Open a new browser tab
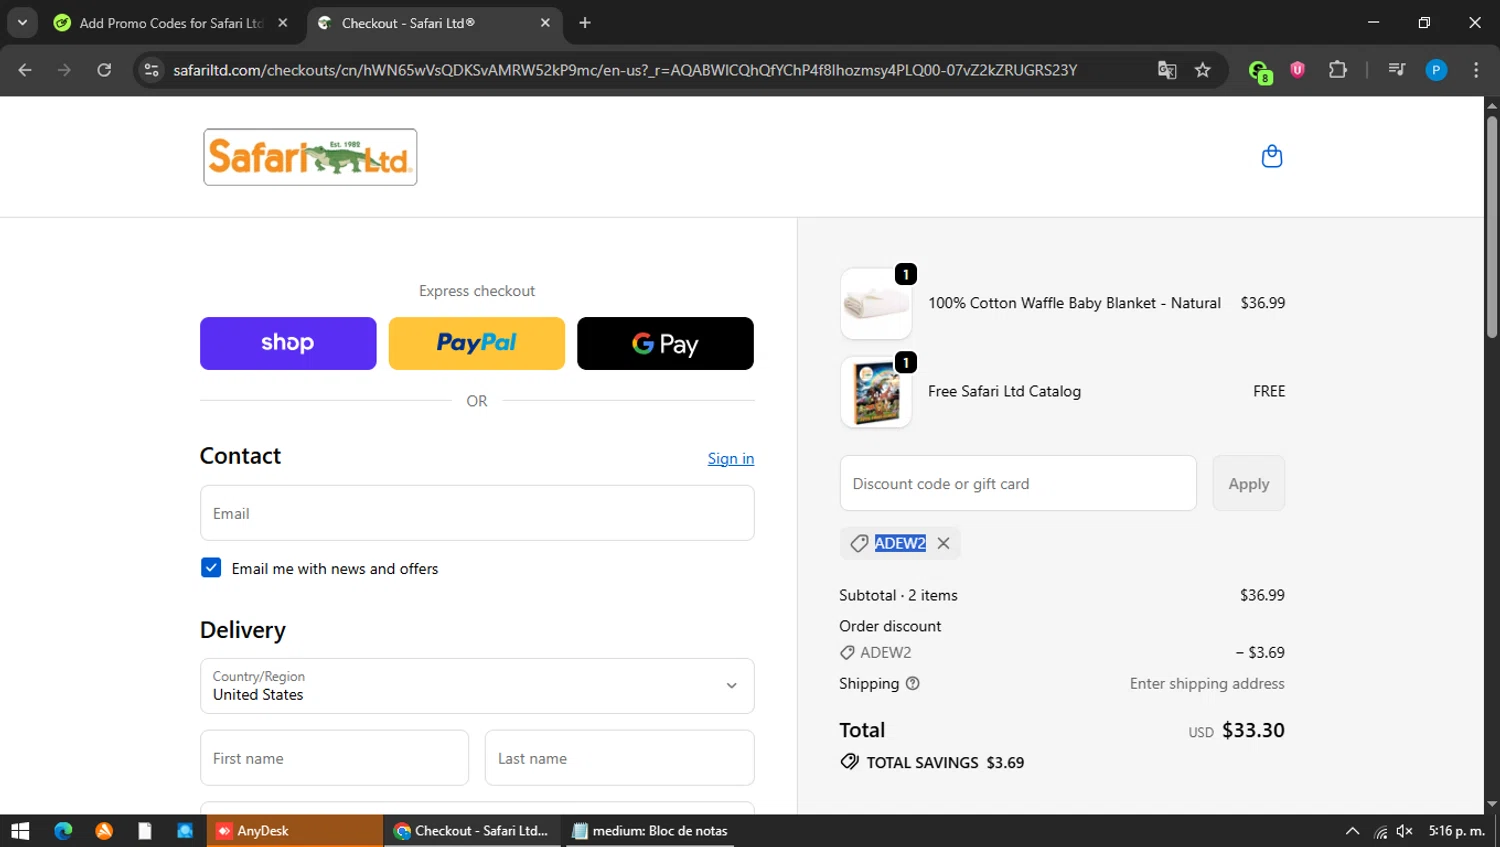The height and width of the screenshot is (847, 1500). pyautogui.click(x=585, y=23)
